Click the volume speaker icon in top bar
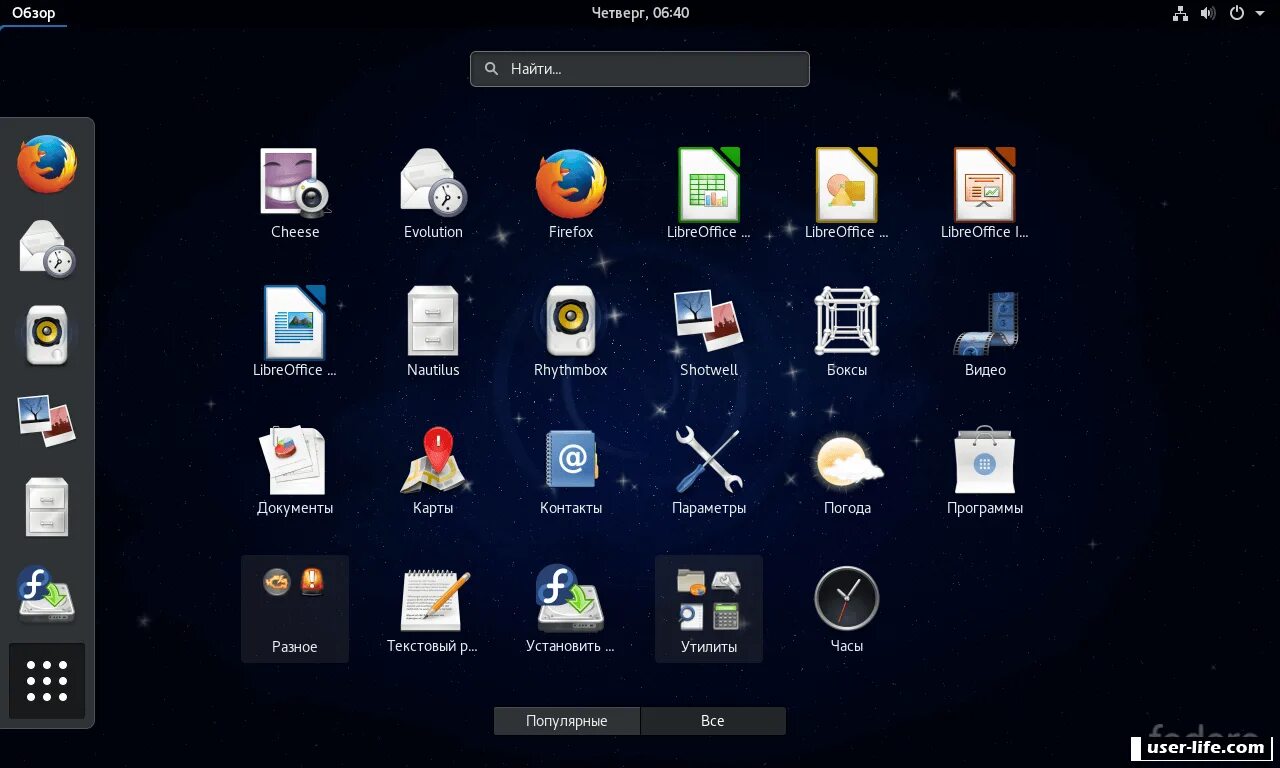 (1208, 13)
